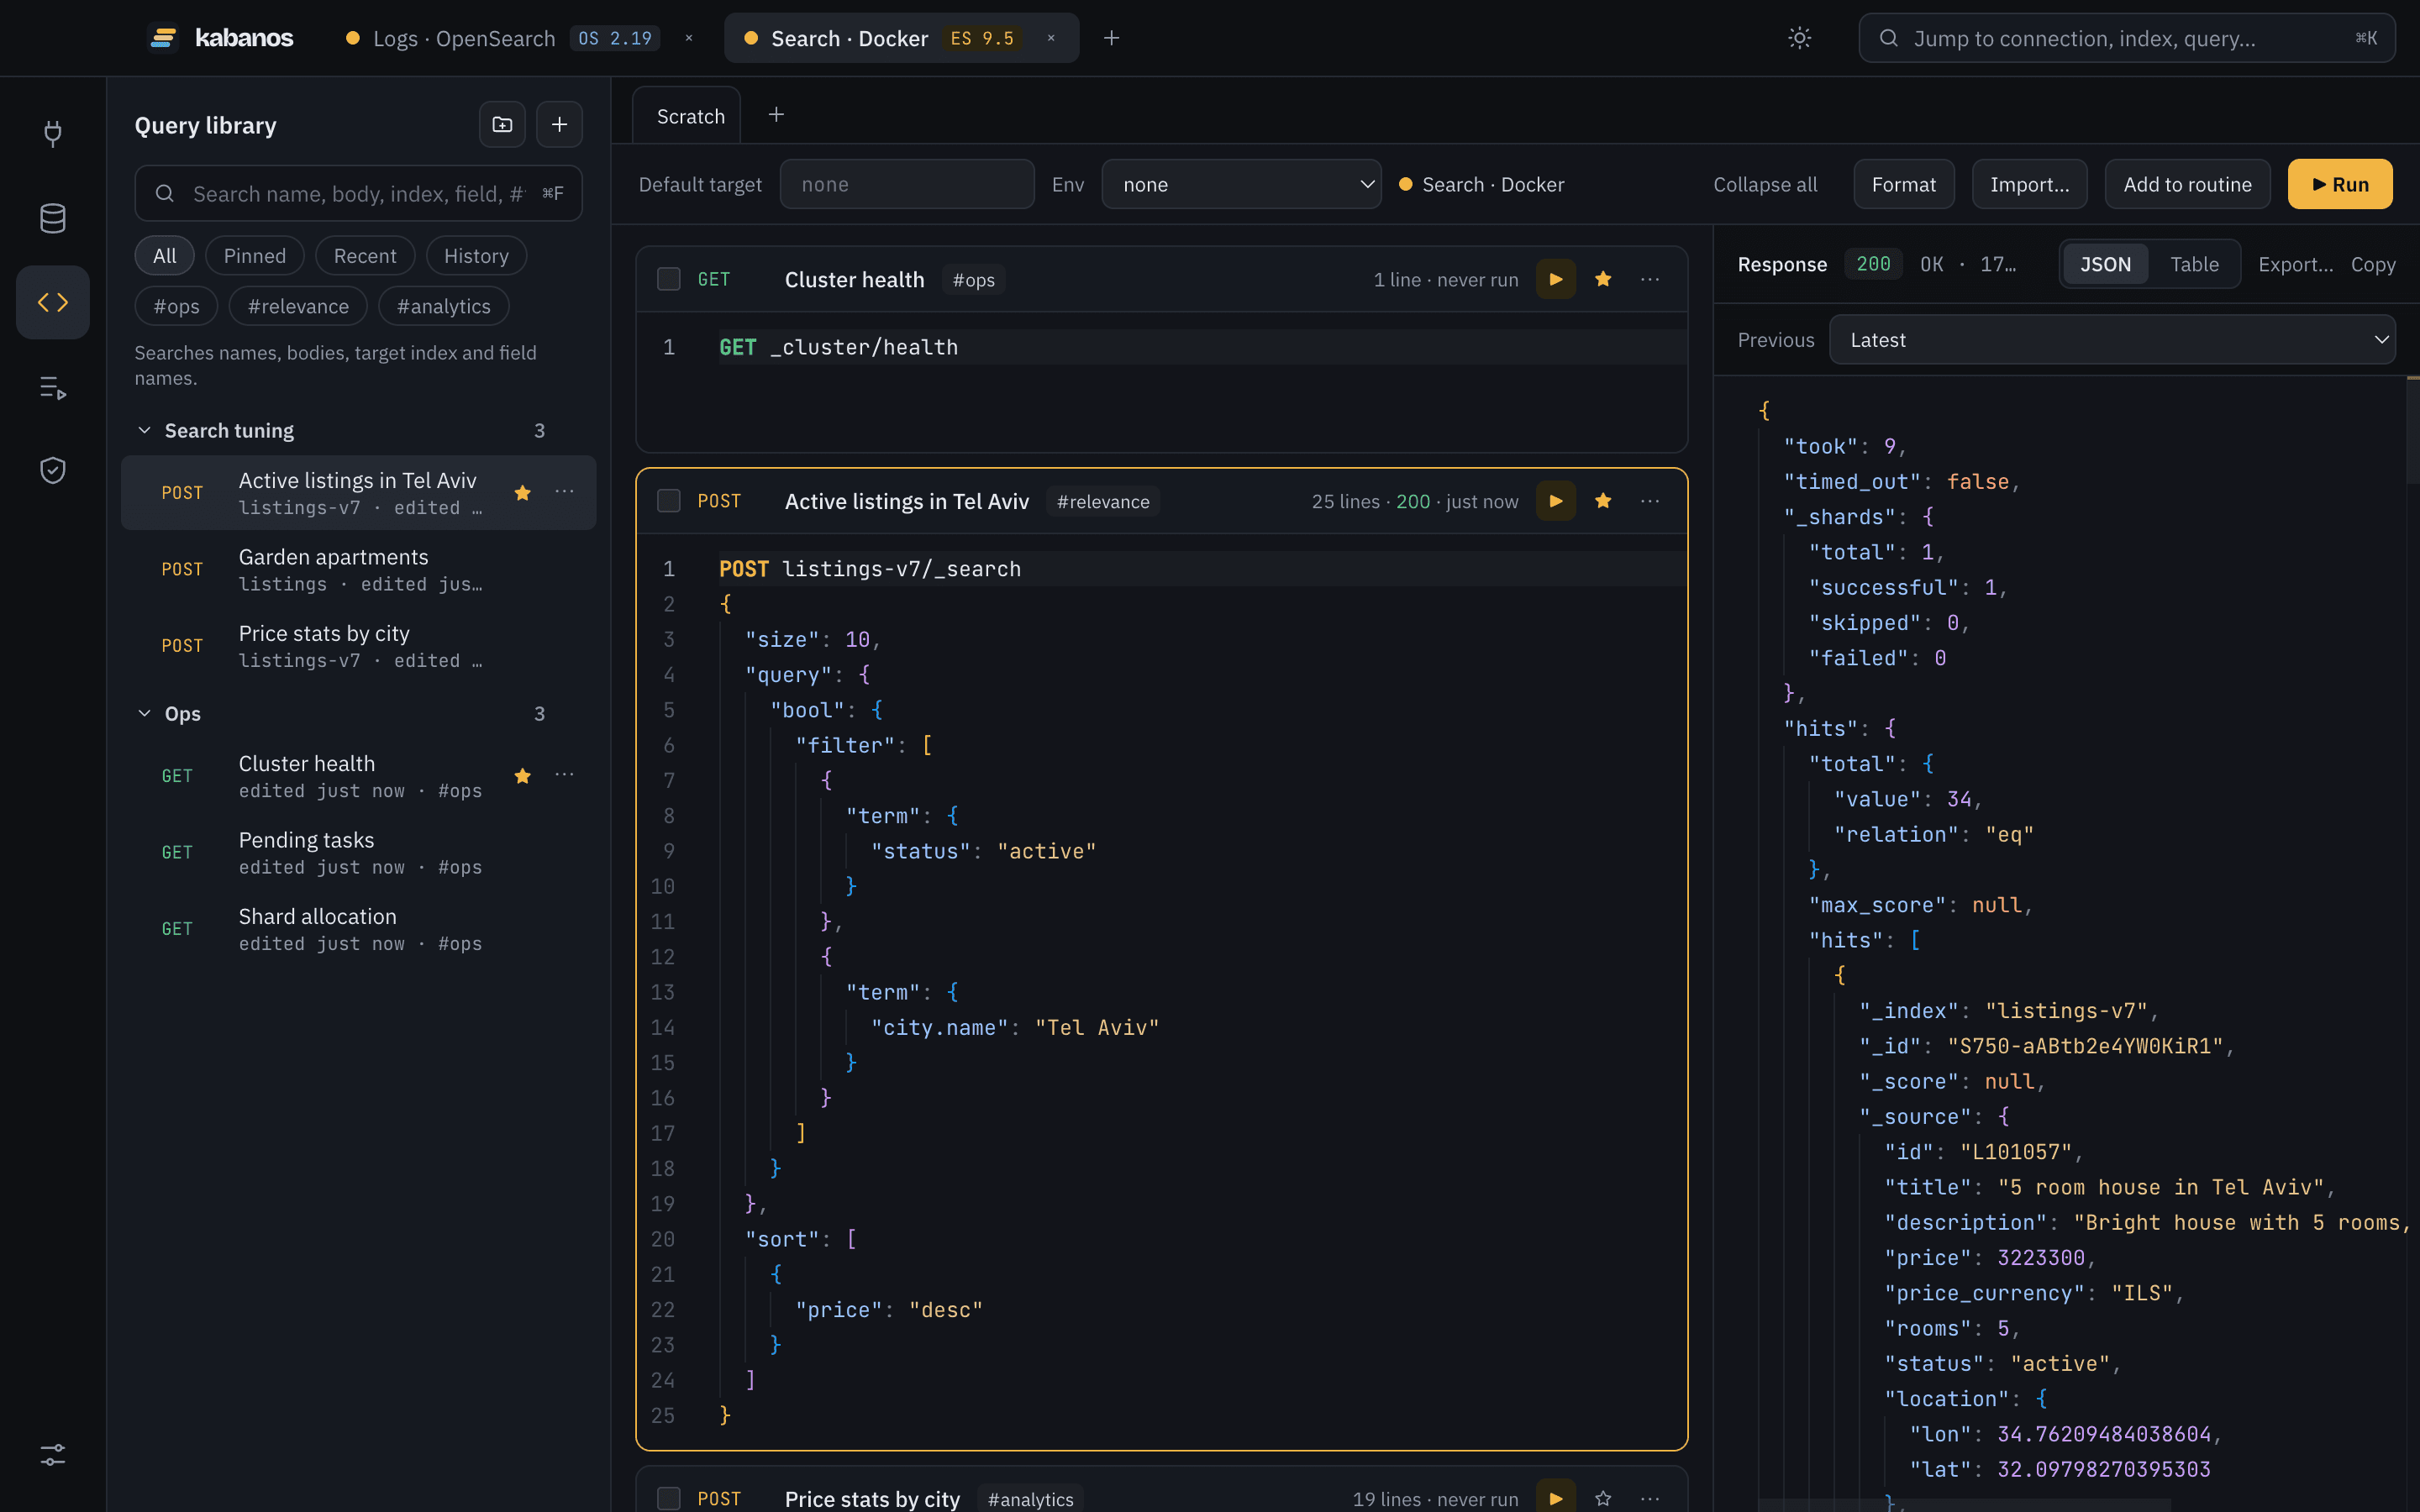
Task: Run the Cluster health cell with play icon
Action: pyautogui.click(x=1555, y=280)
